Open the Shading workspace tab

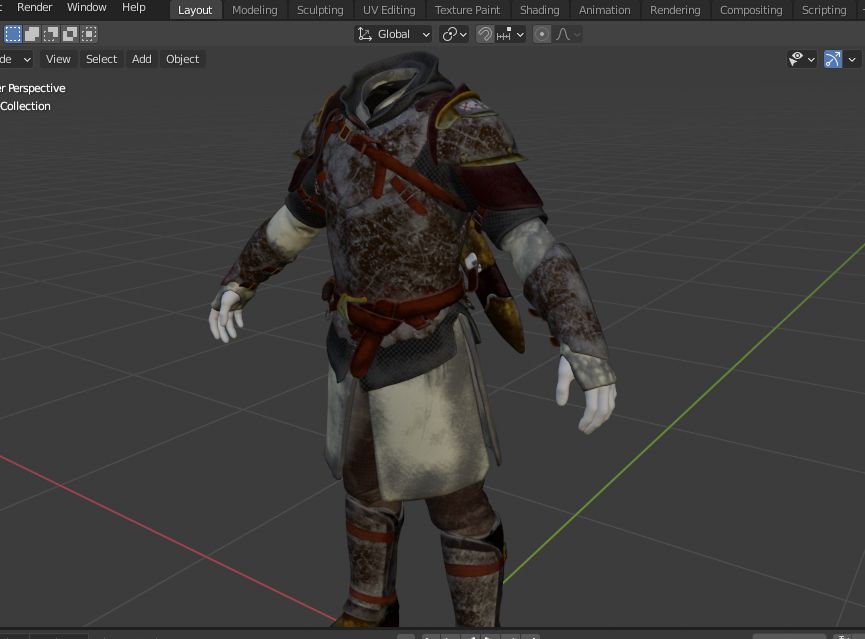coord(539,10)
